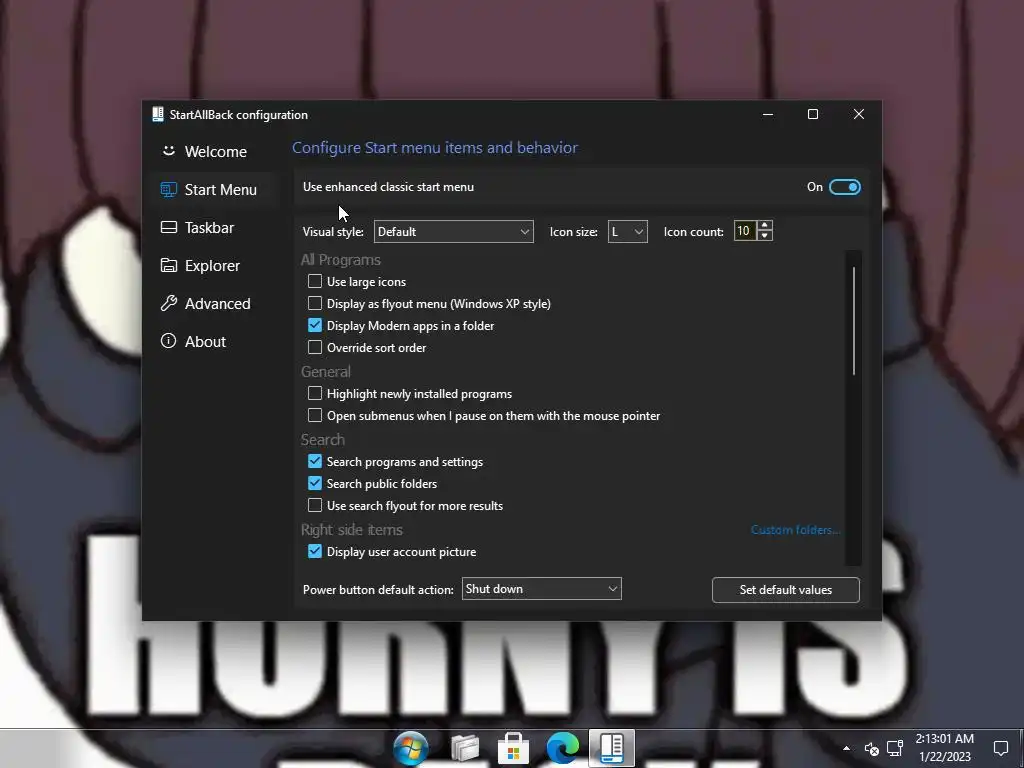Open Microsoft Edge from the taskbar
This screenshot has height=768, width=1024.
[x=562, y=748]
